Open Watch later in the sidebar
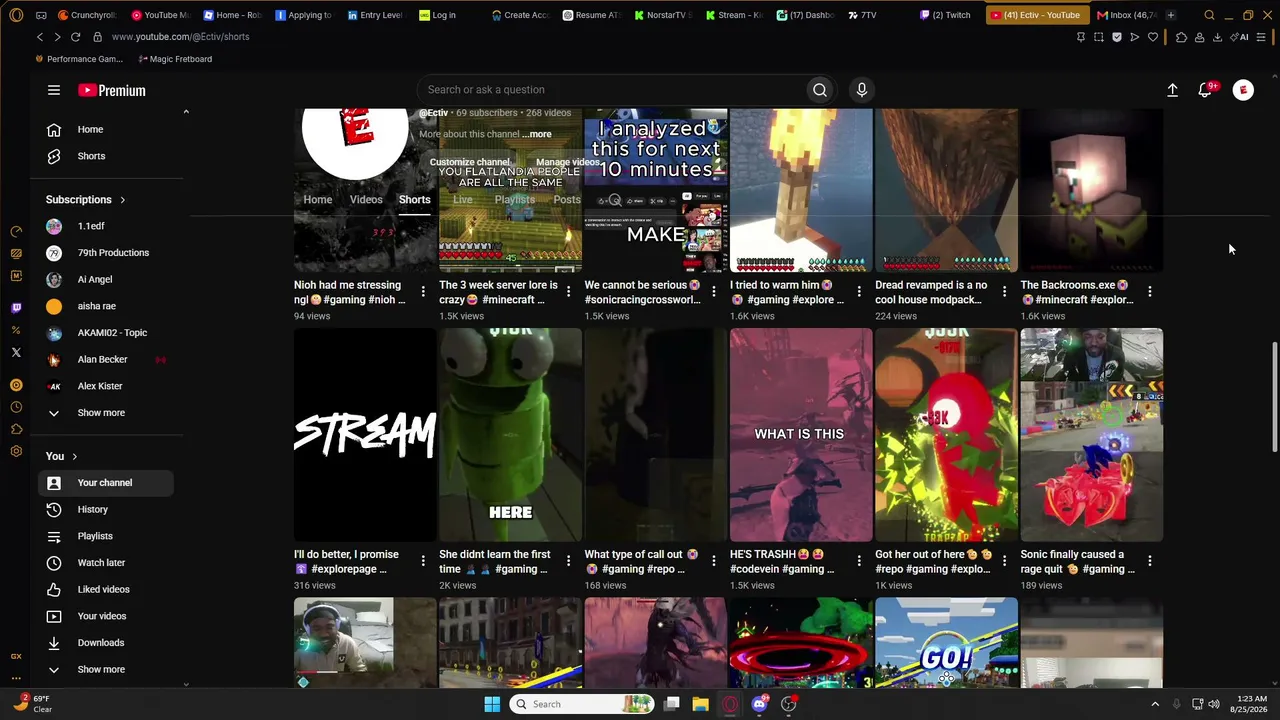This screenshot has width=1280, height=720. pos(106,563)
